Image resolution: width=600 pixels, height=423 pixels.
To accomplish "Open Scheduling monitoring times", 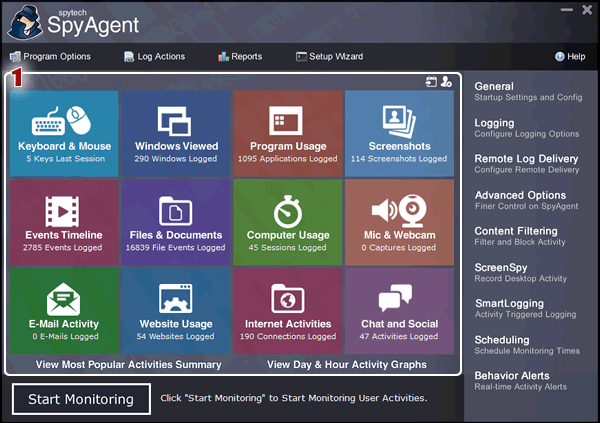I will 527,345.
